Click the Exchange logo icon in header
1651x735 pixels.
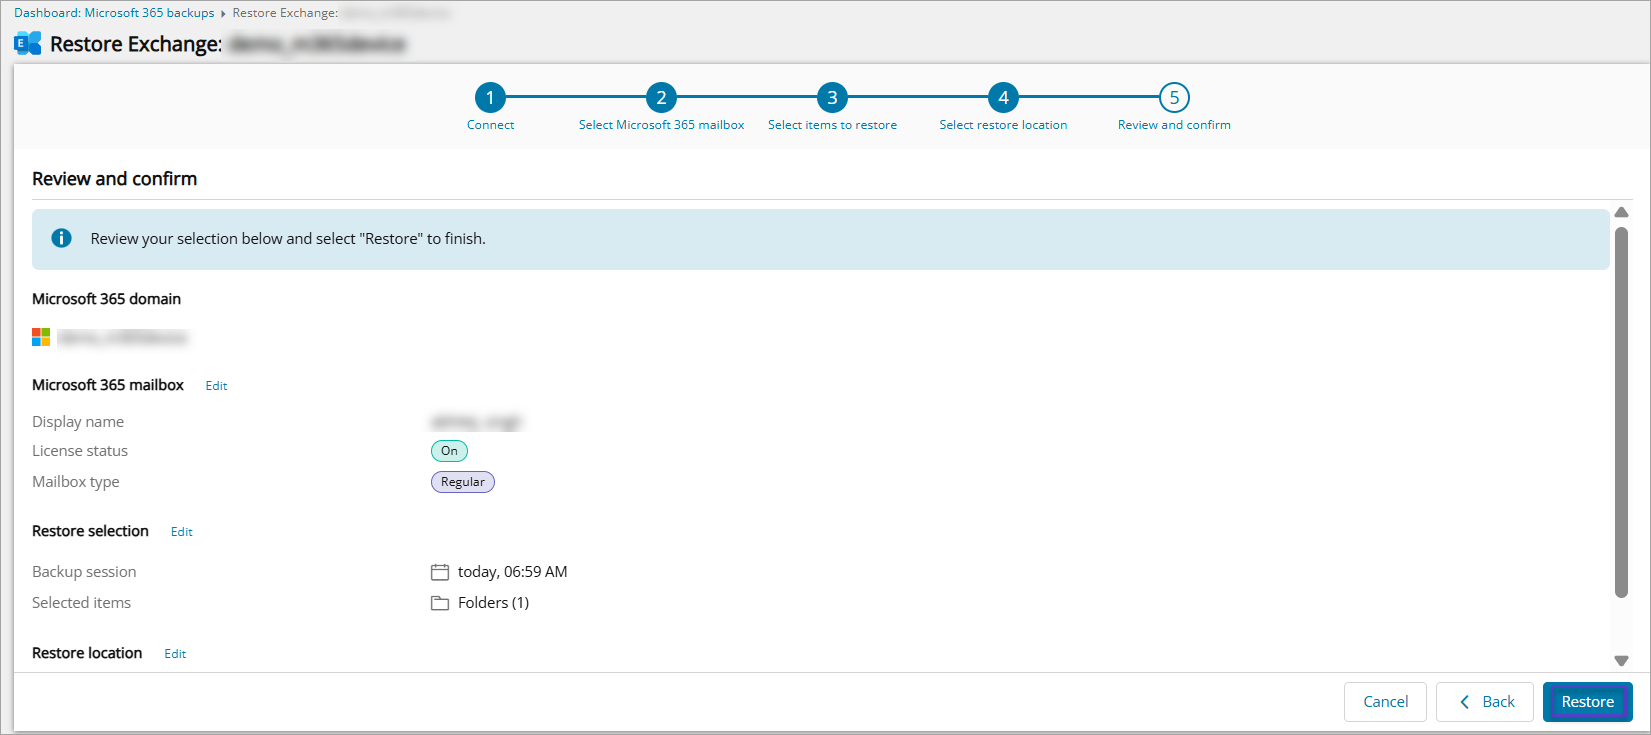[28, 43]
